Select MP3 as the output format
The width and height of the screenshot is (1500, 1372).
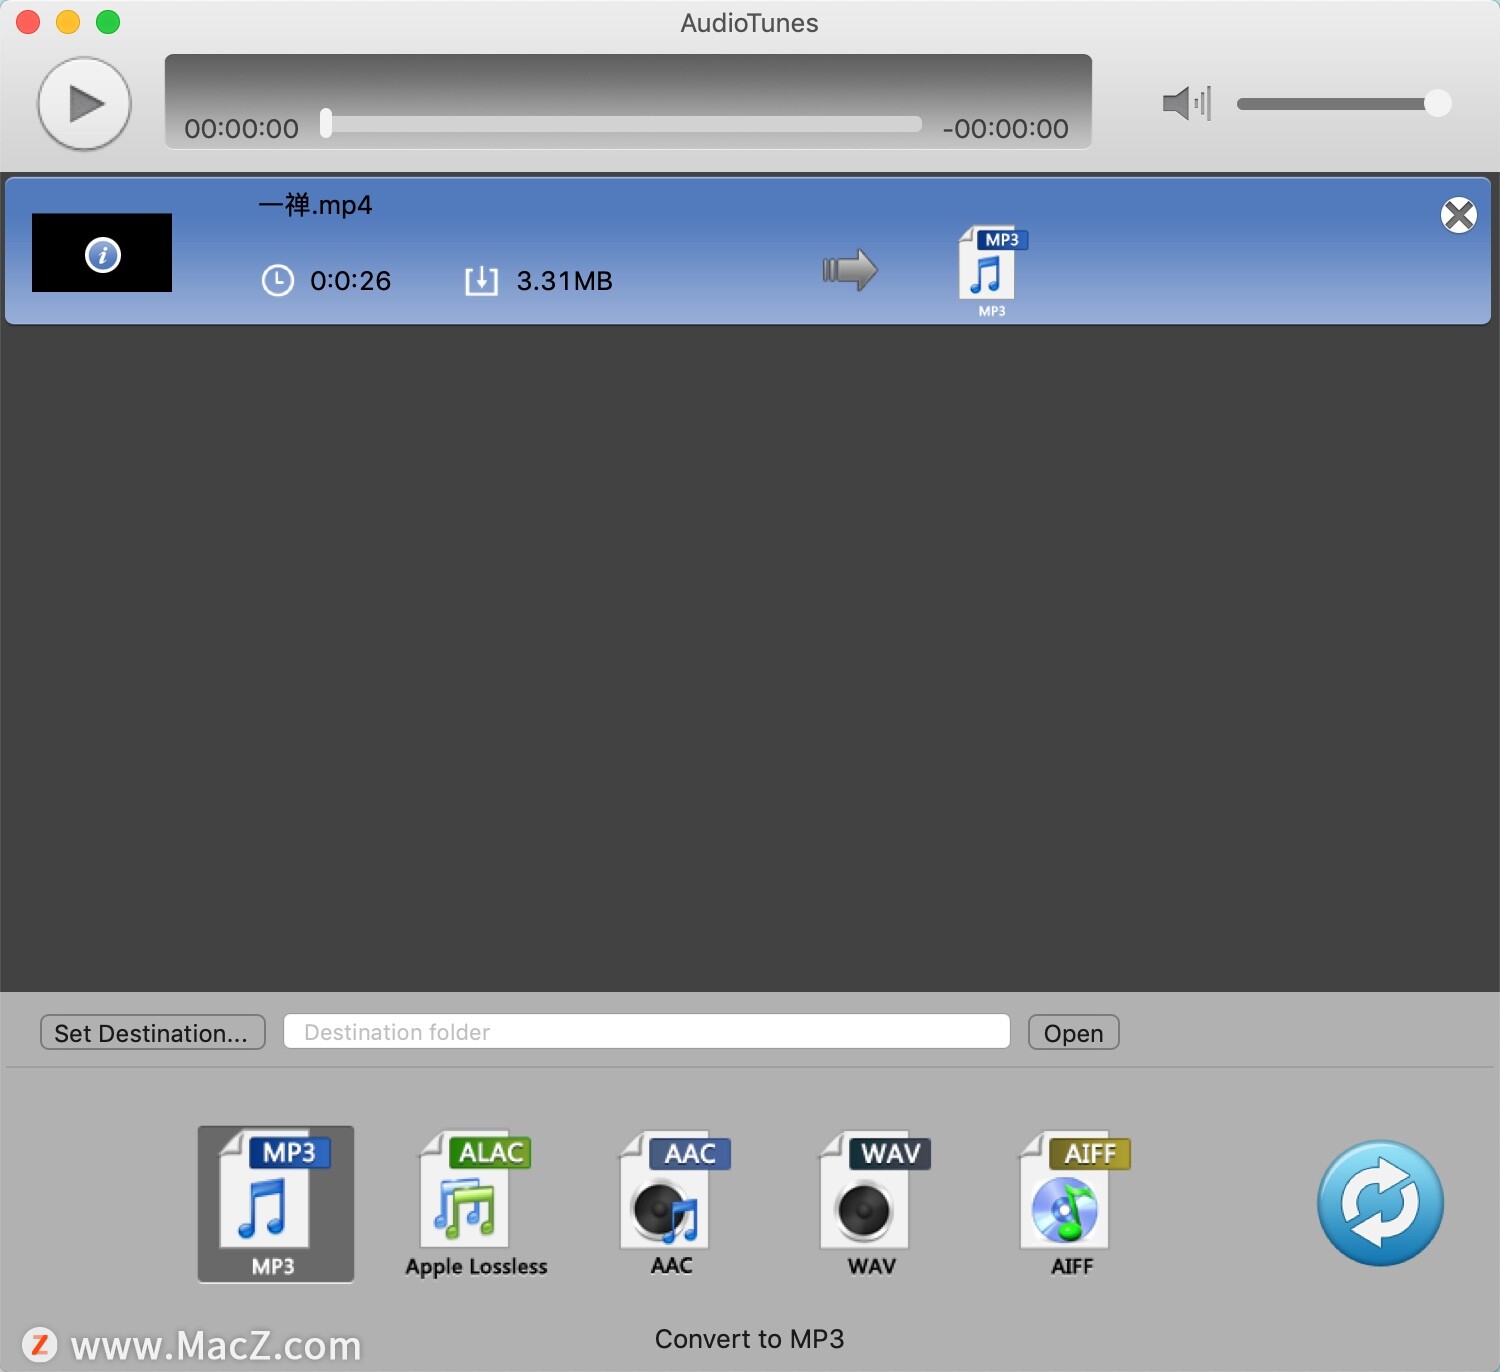pyautogui.click(x=275, y=1203)
